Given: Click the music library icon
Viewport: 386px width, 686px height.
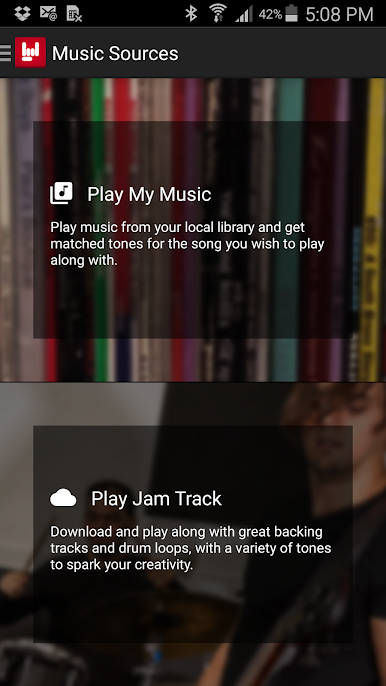Looking at the screenshot, I should (61, 194).
